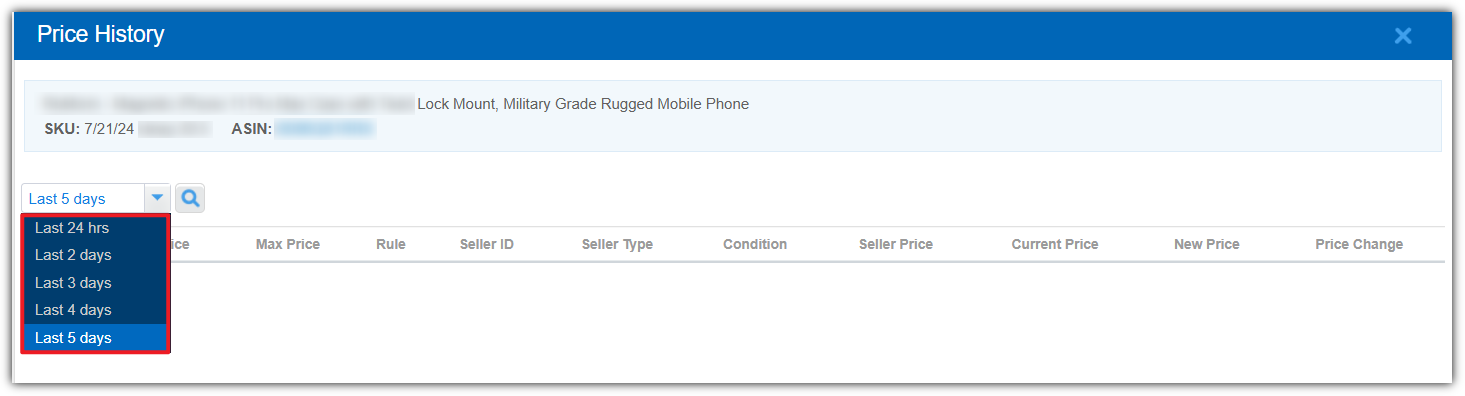Viewport: 1465px width, 396px height.
Task: Sort by Seller ID column
Action: coord(487,244)
